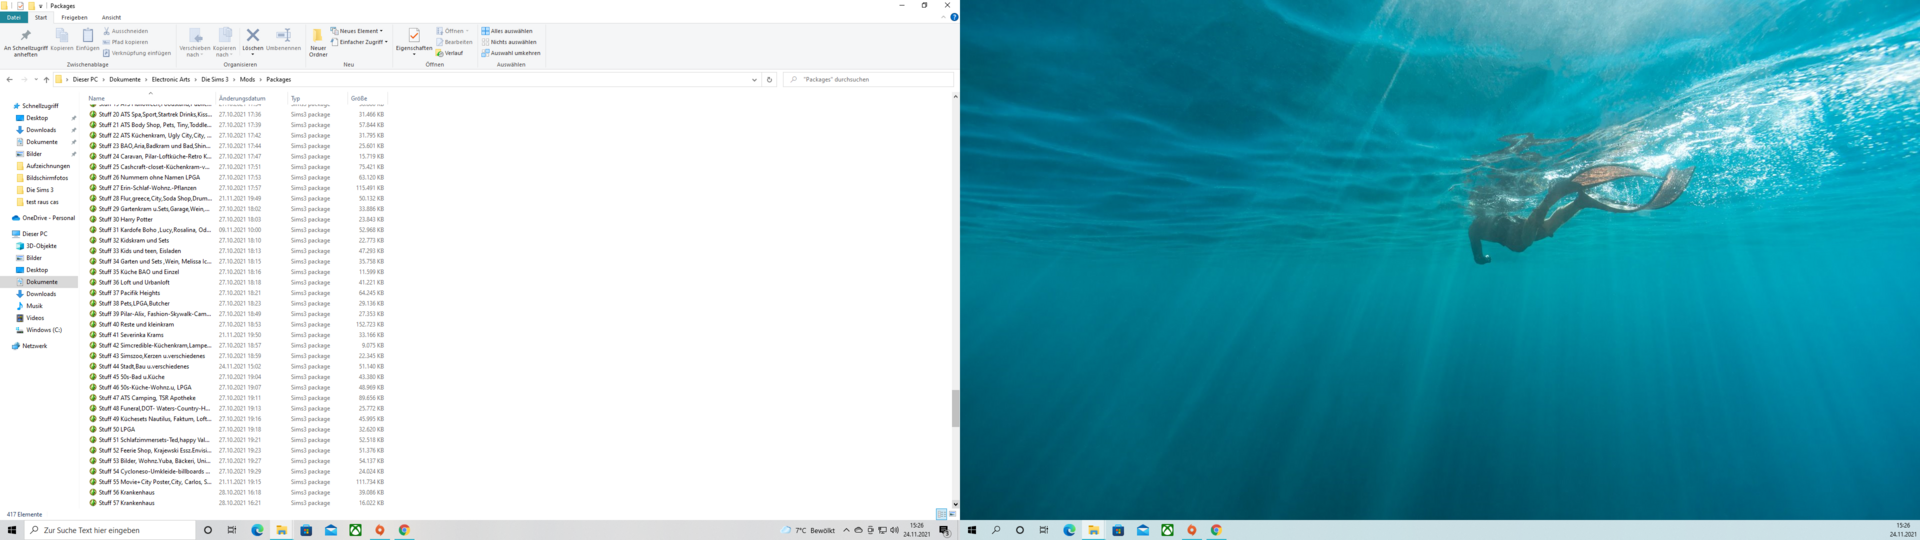Open Eigenschaften checkmark icon
Screen dimensions: 1920x540
point(414,36)
